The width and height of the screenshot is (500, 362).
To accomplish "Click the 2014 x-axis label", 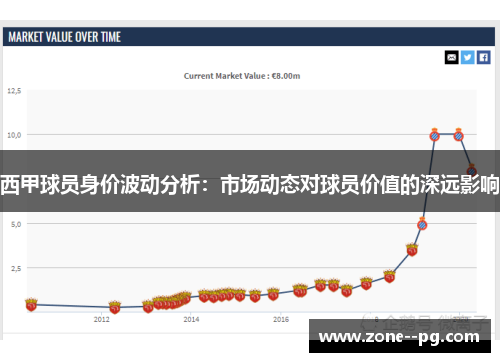I will (191, 319).
